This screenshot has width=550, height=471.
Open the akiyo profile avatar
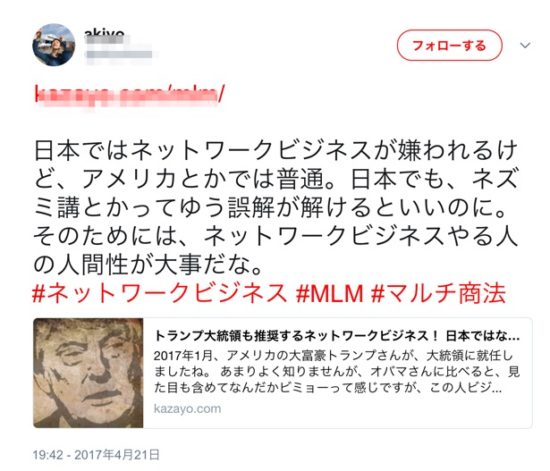pos(54,45)
